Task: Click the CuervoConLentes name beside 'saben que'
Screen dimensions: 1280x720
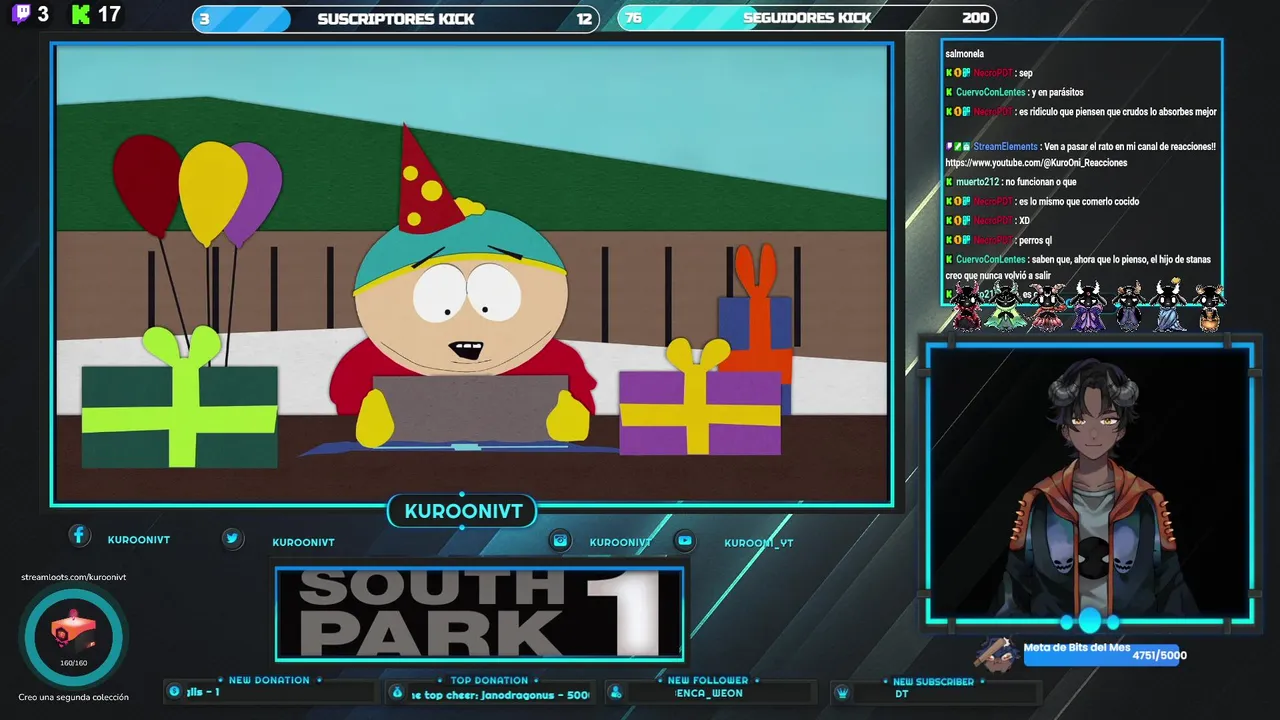Action: click(x=990, y=259)
